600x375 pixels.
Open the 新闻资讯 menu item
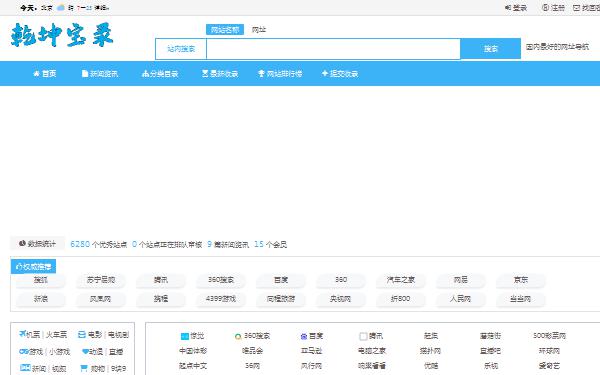click(x=100, y=73)
